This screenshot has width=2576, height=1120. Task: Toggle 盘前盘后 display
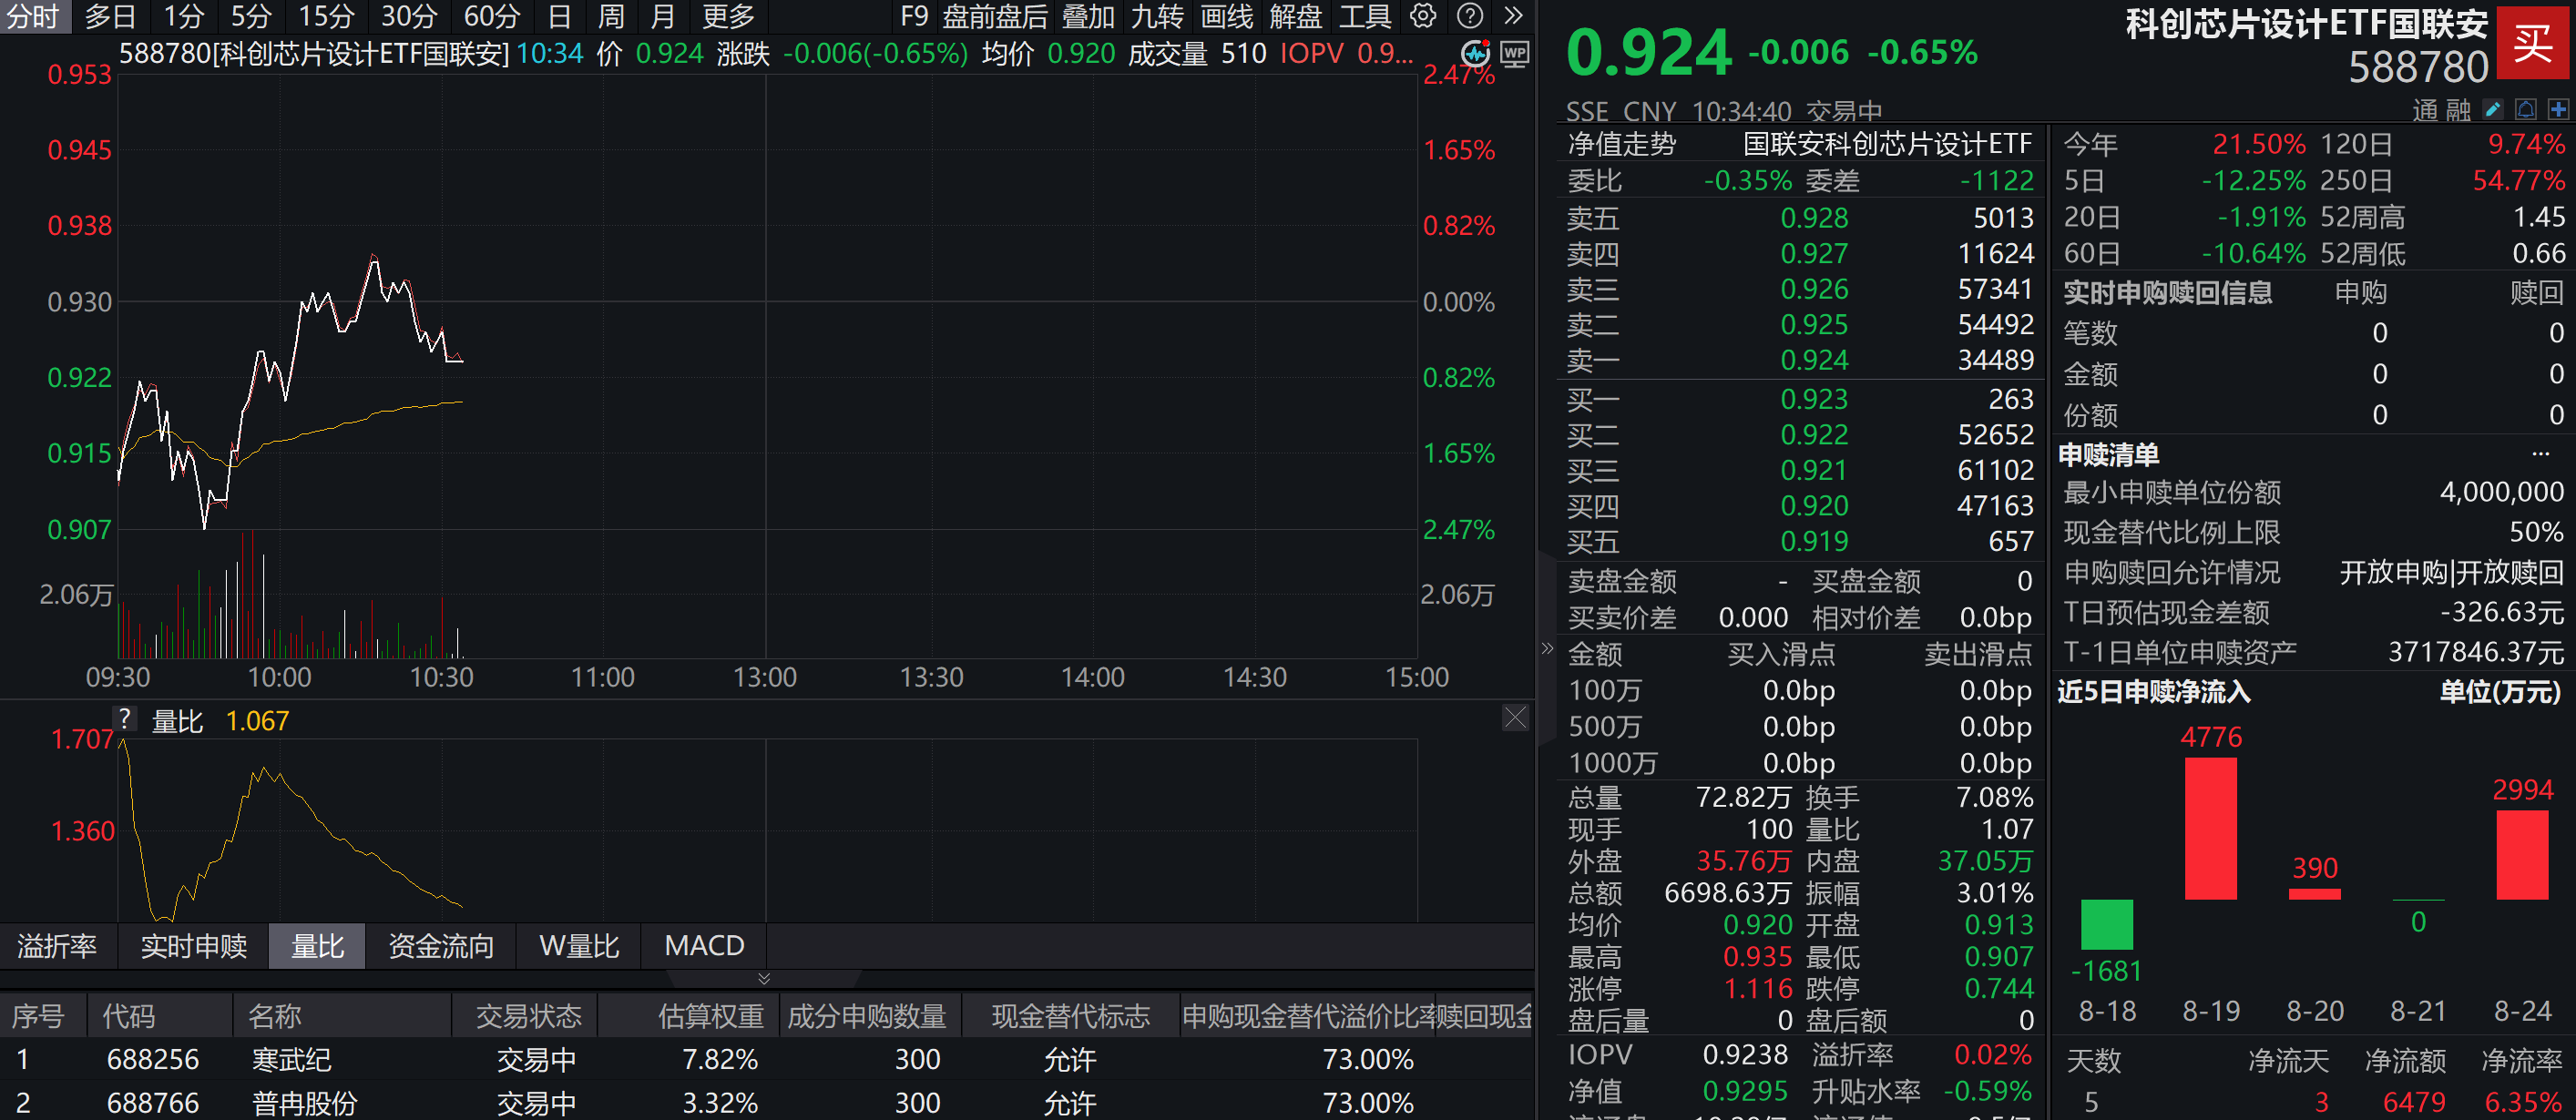(x=995, y=16)
